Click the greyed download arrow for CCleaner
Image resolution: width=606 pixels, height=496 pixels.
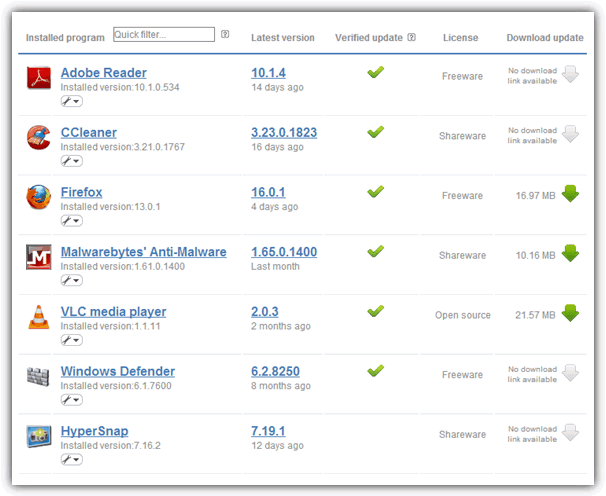coord(570,134)
